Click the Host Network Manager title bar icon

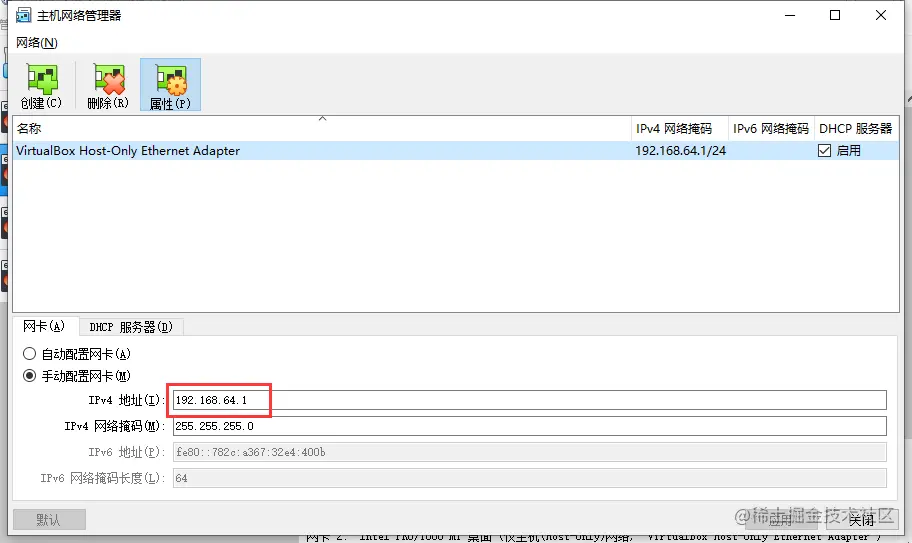[23, 15]
